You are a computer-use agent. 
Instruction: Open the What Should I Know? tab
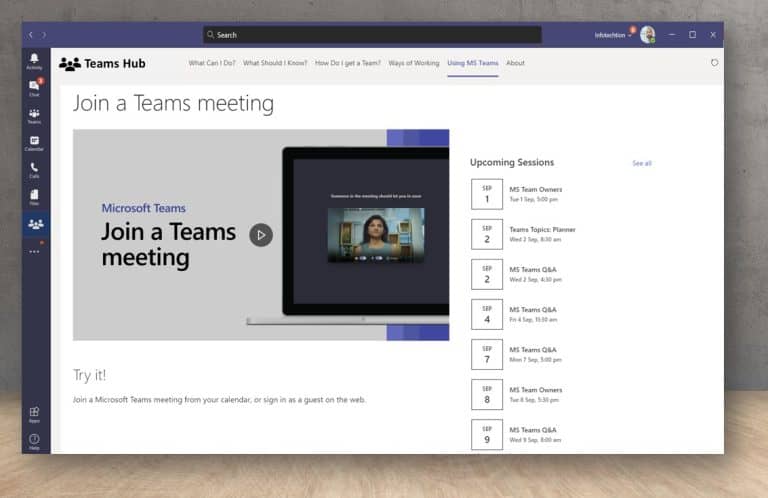[275, 63]
